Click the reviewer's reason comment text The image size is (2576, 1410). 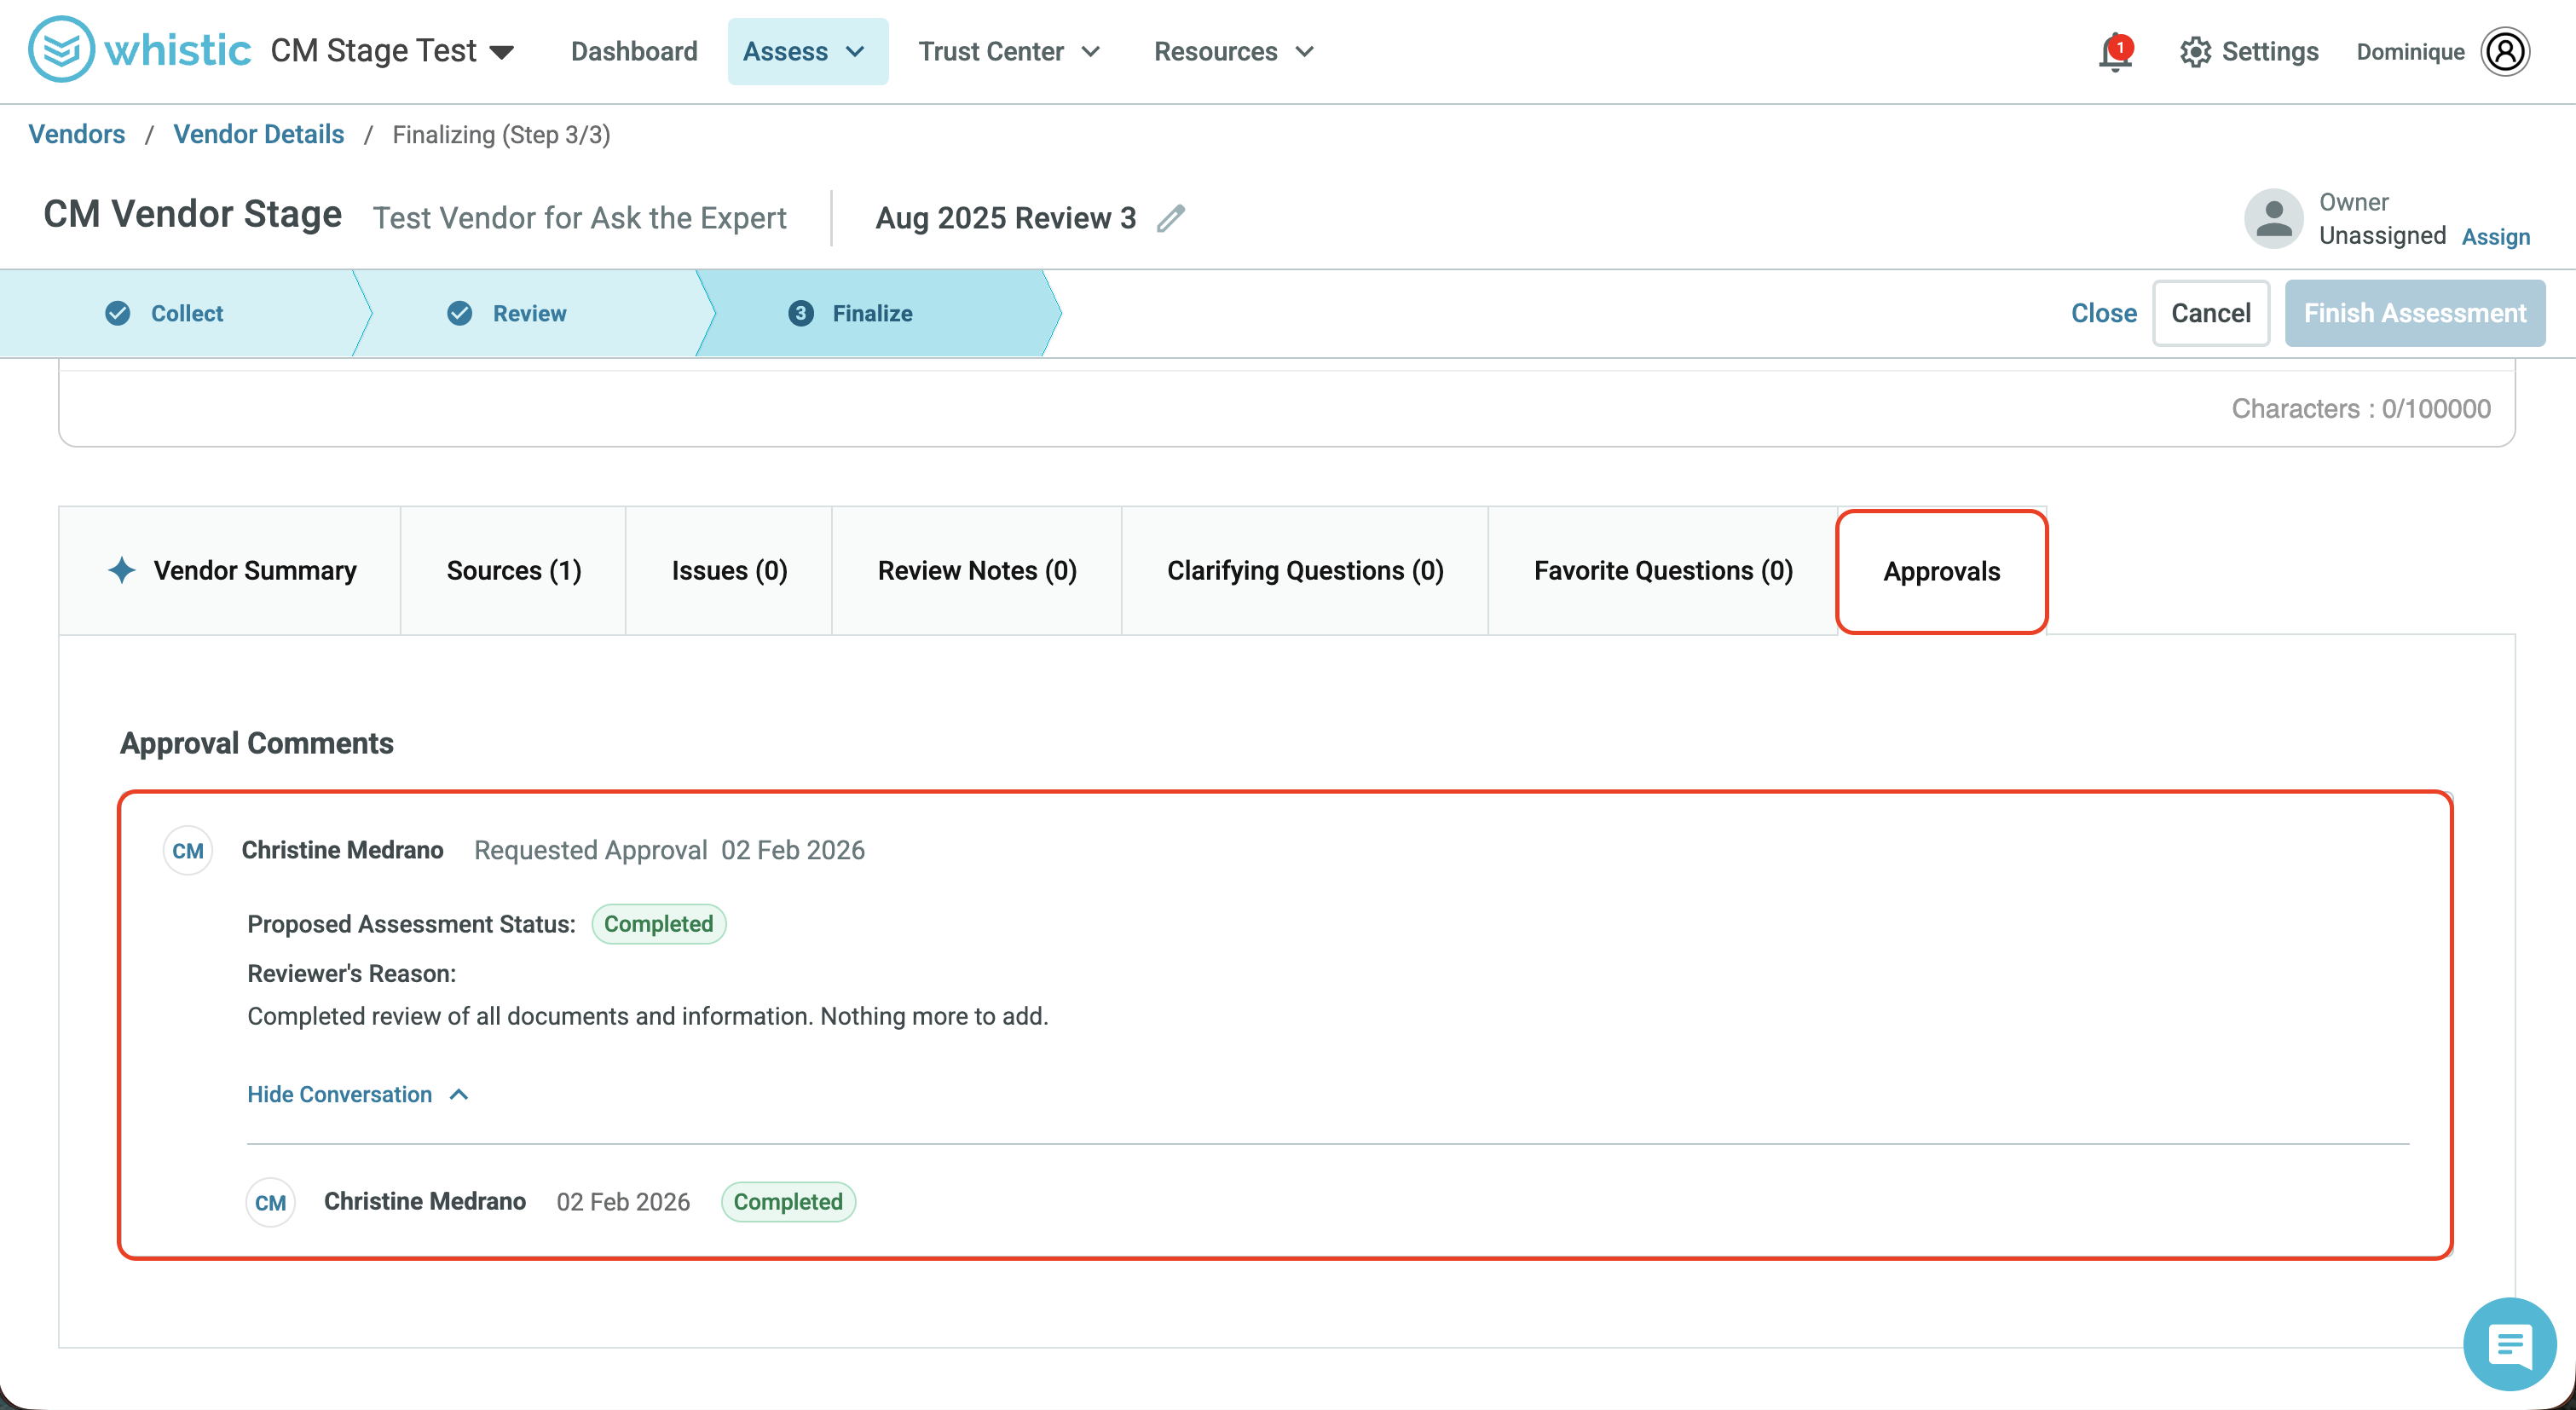point(648,1016)
